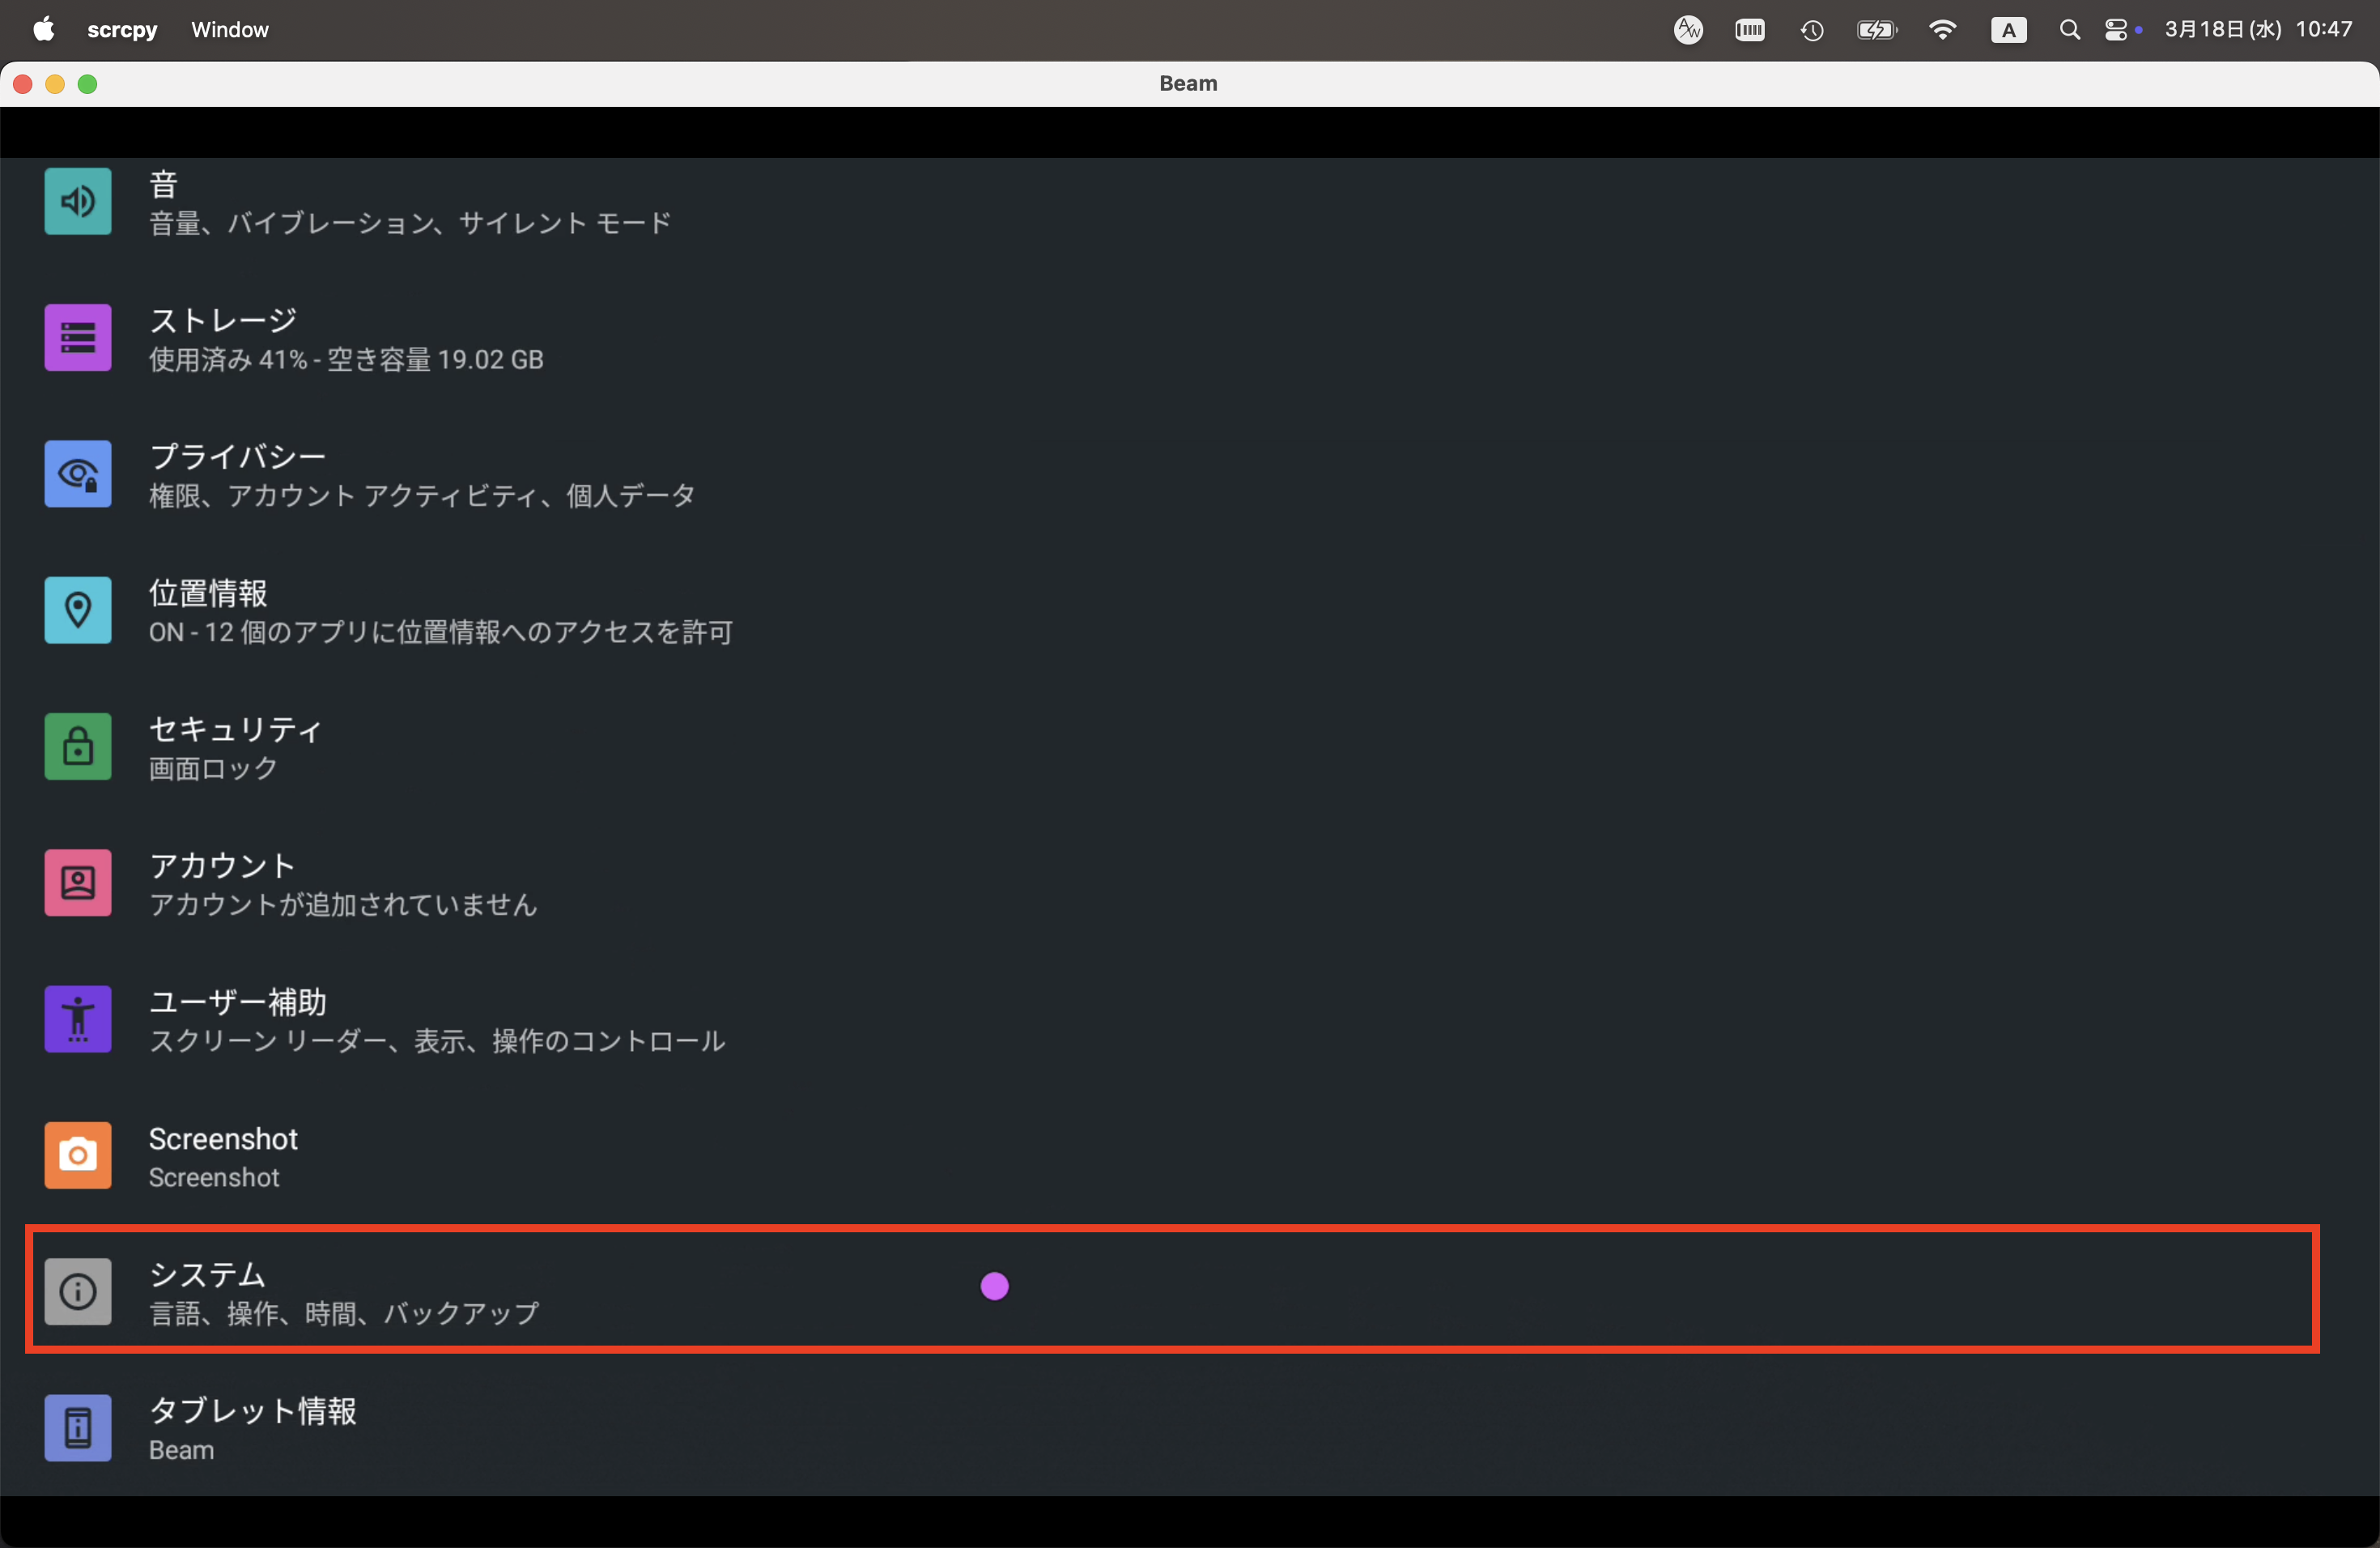Tap the pink Accounts (アカウント) icon
Screen dimensions: 2380x1548
(x=78, y=883)
